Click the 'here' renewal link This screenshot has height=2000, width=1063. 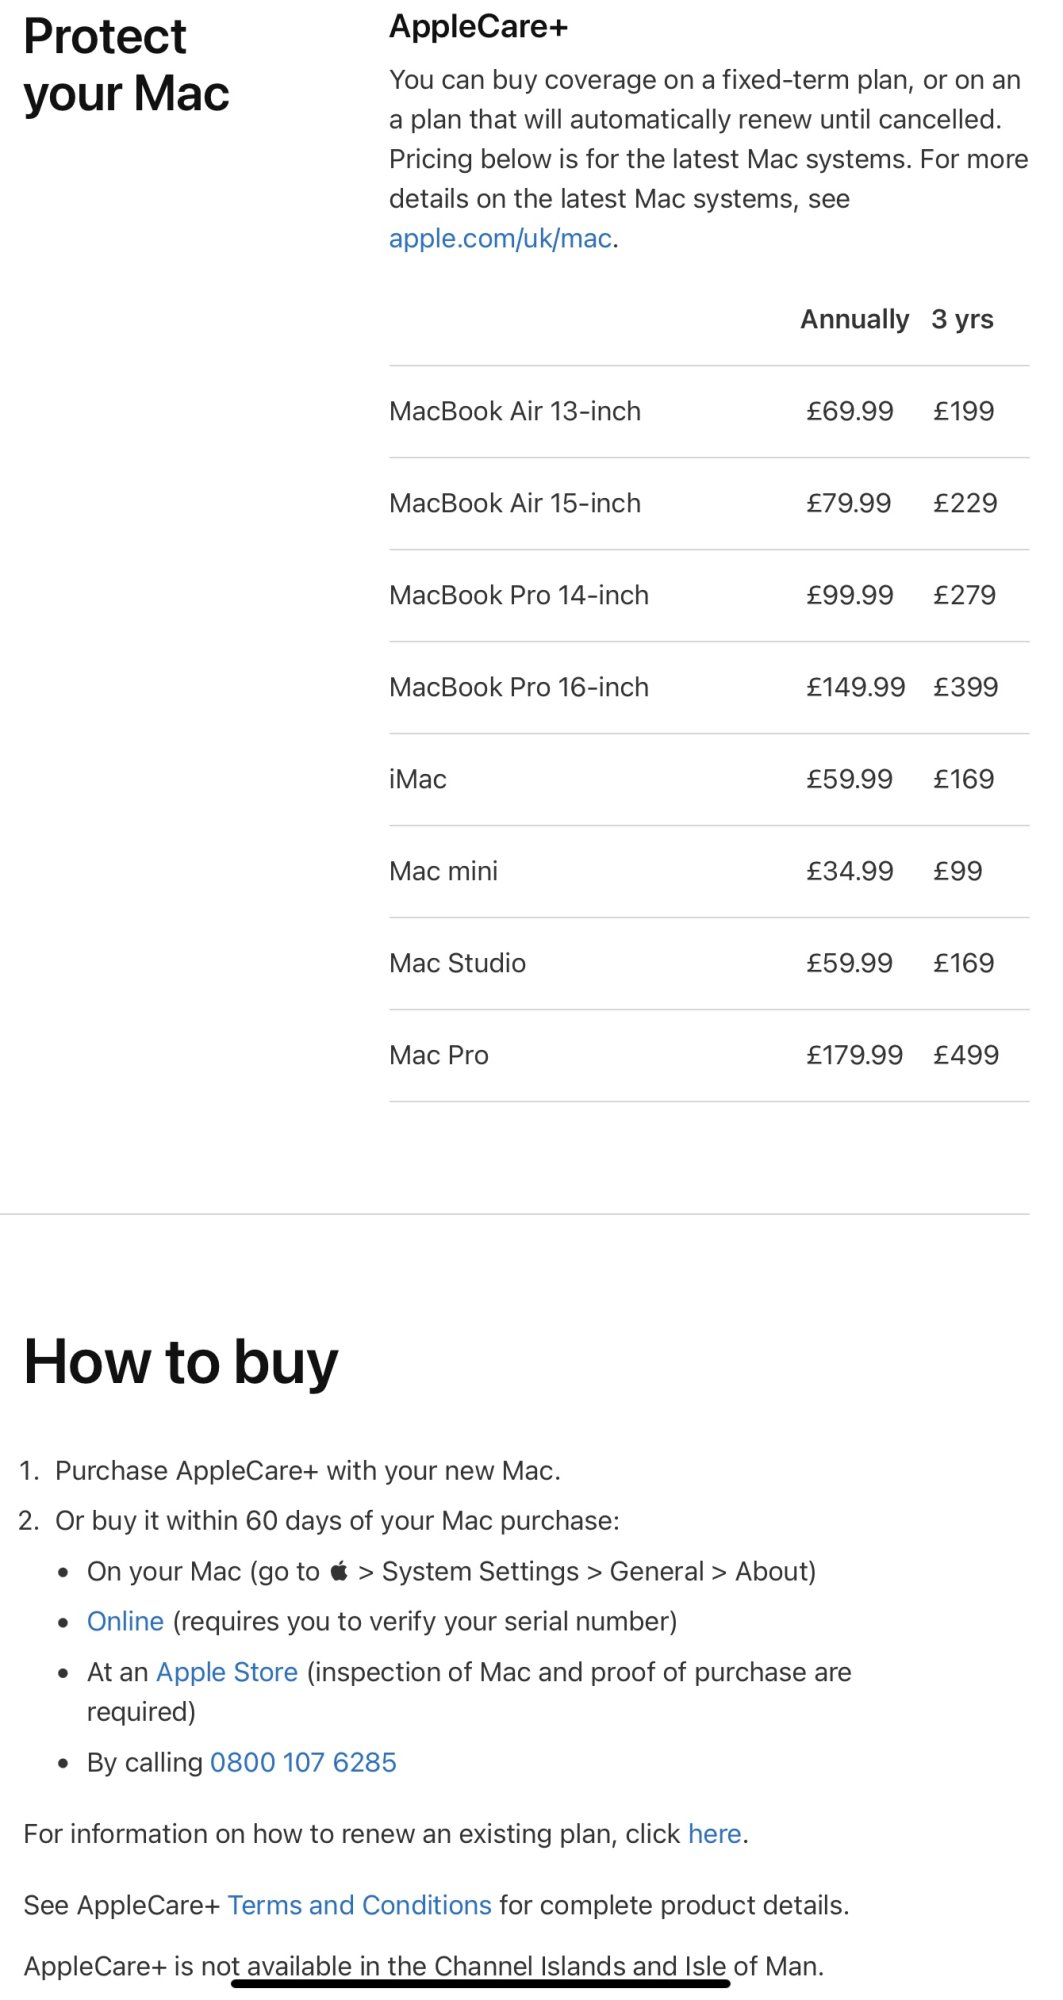tap(714, 1834)
